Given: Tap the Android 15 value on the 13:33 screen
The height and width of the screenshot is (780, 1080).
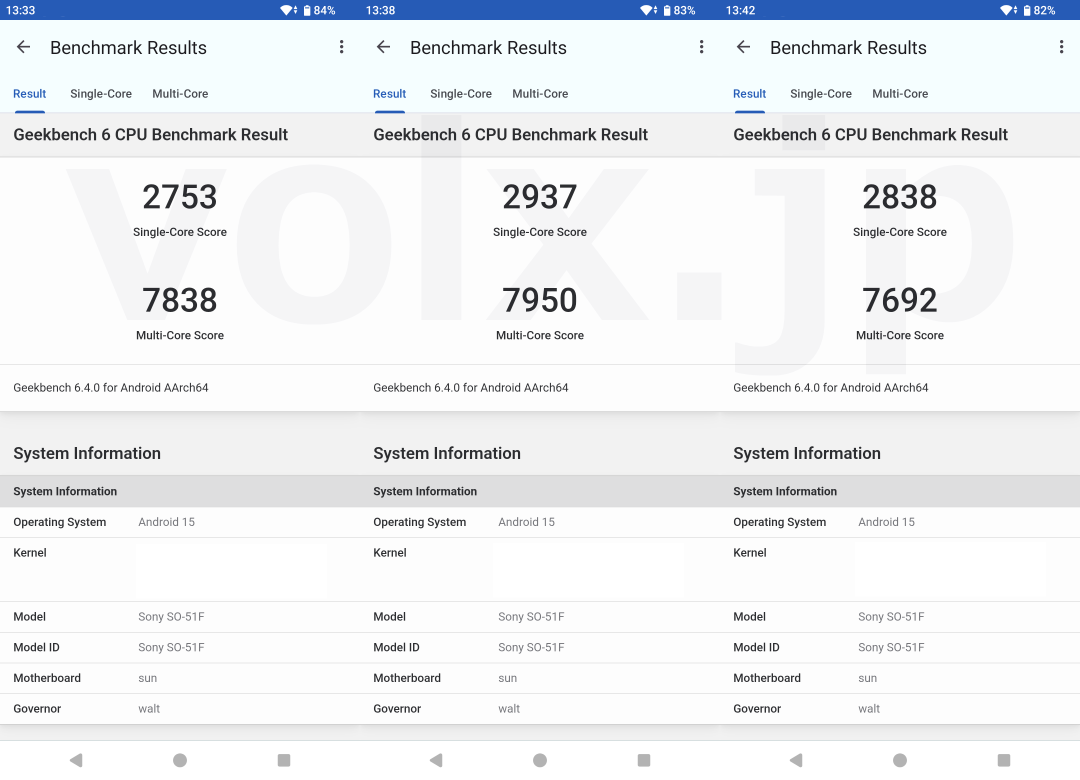Looking at the screenshot, I should point(167,522).
